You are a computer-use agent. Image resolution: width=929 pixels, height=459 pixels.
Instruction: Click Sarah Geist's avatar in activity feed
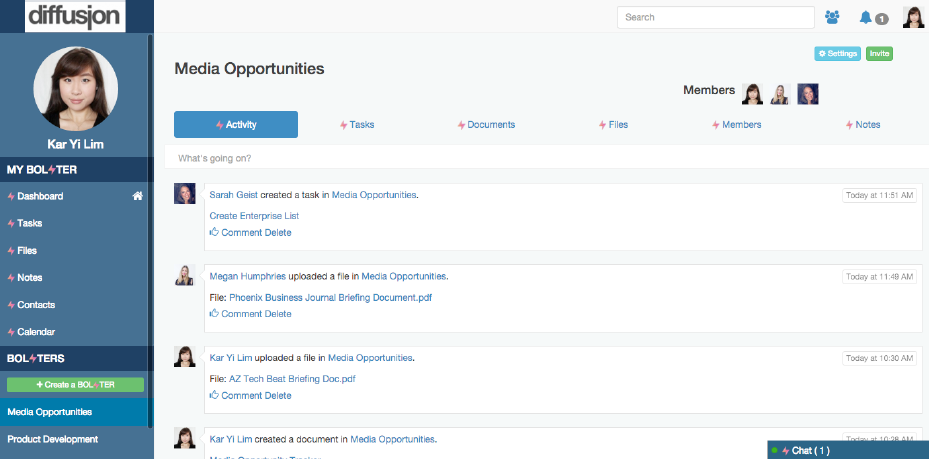185,194
